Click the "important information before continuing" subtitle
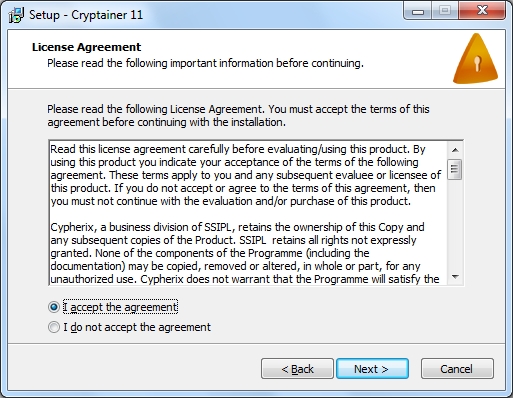Screen dimensions: 513x398 [267, 63]
